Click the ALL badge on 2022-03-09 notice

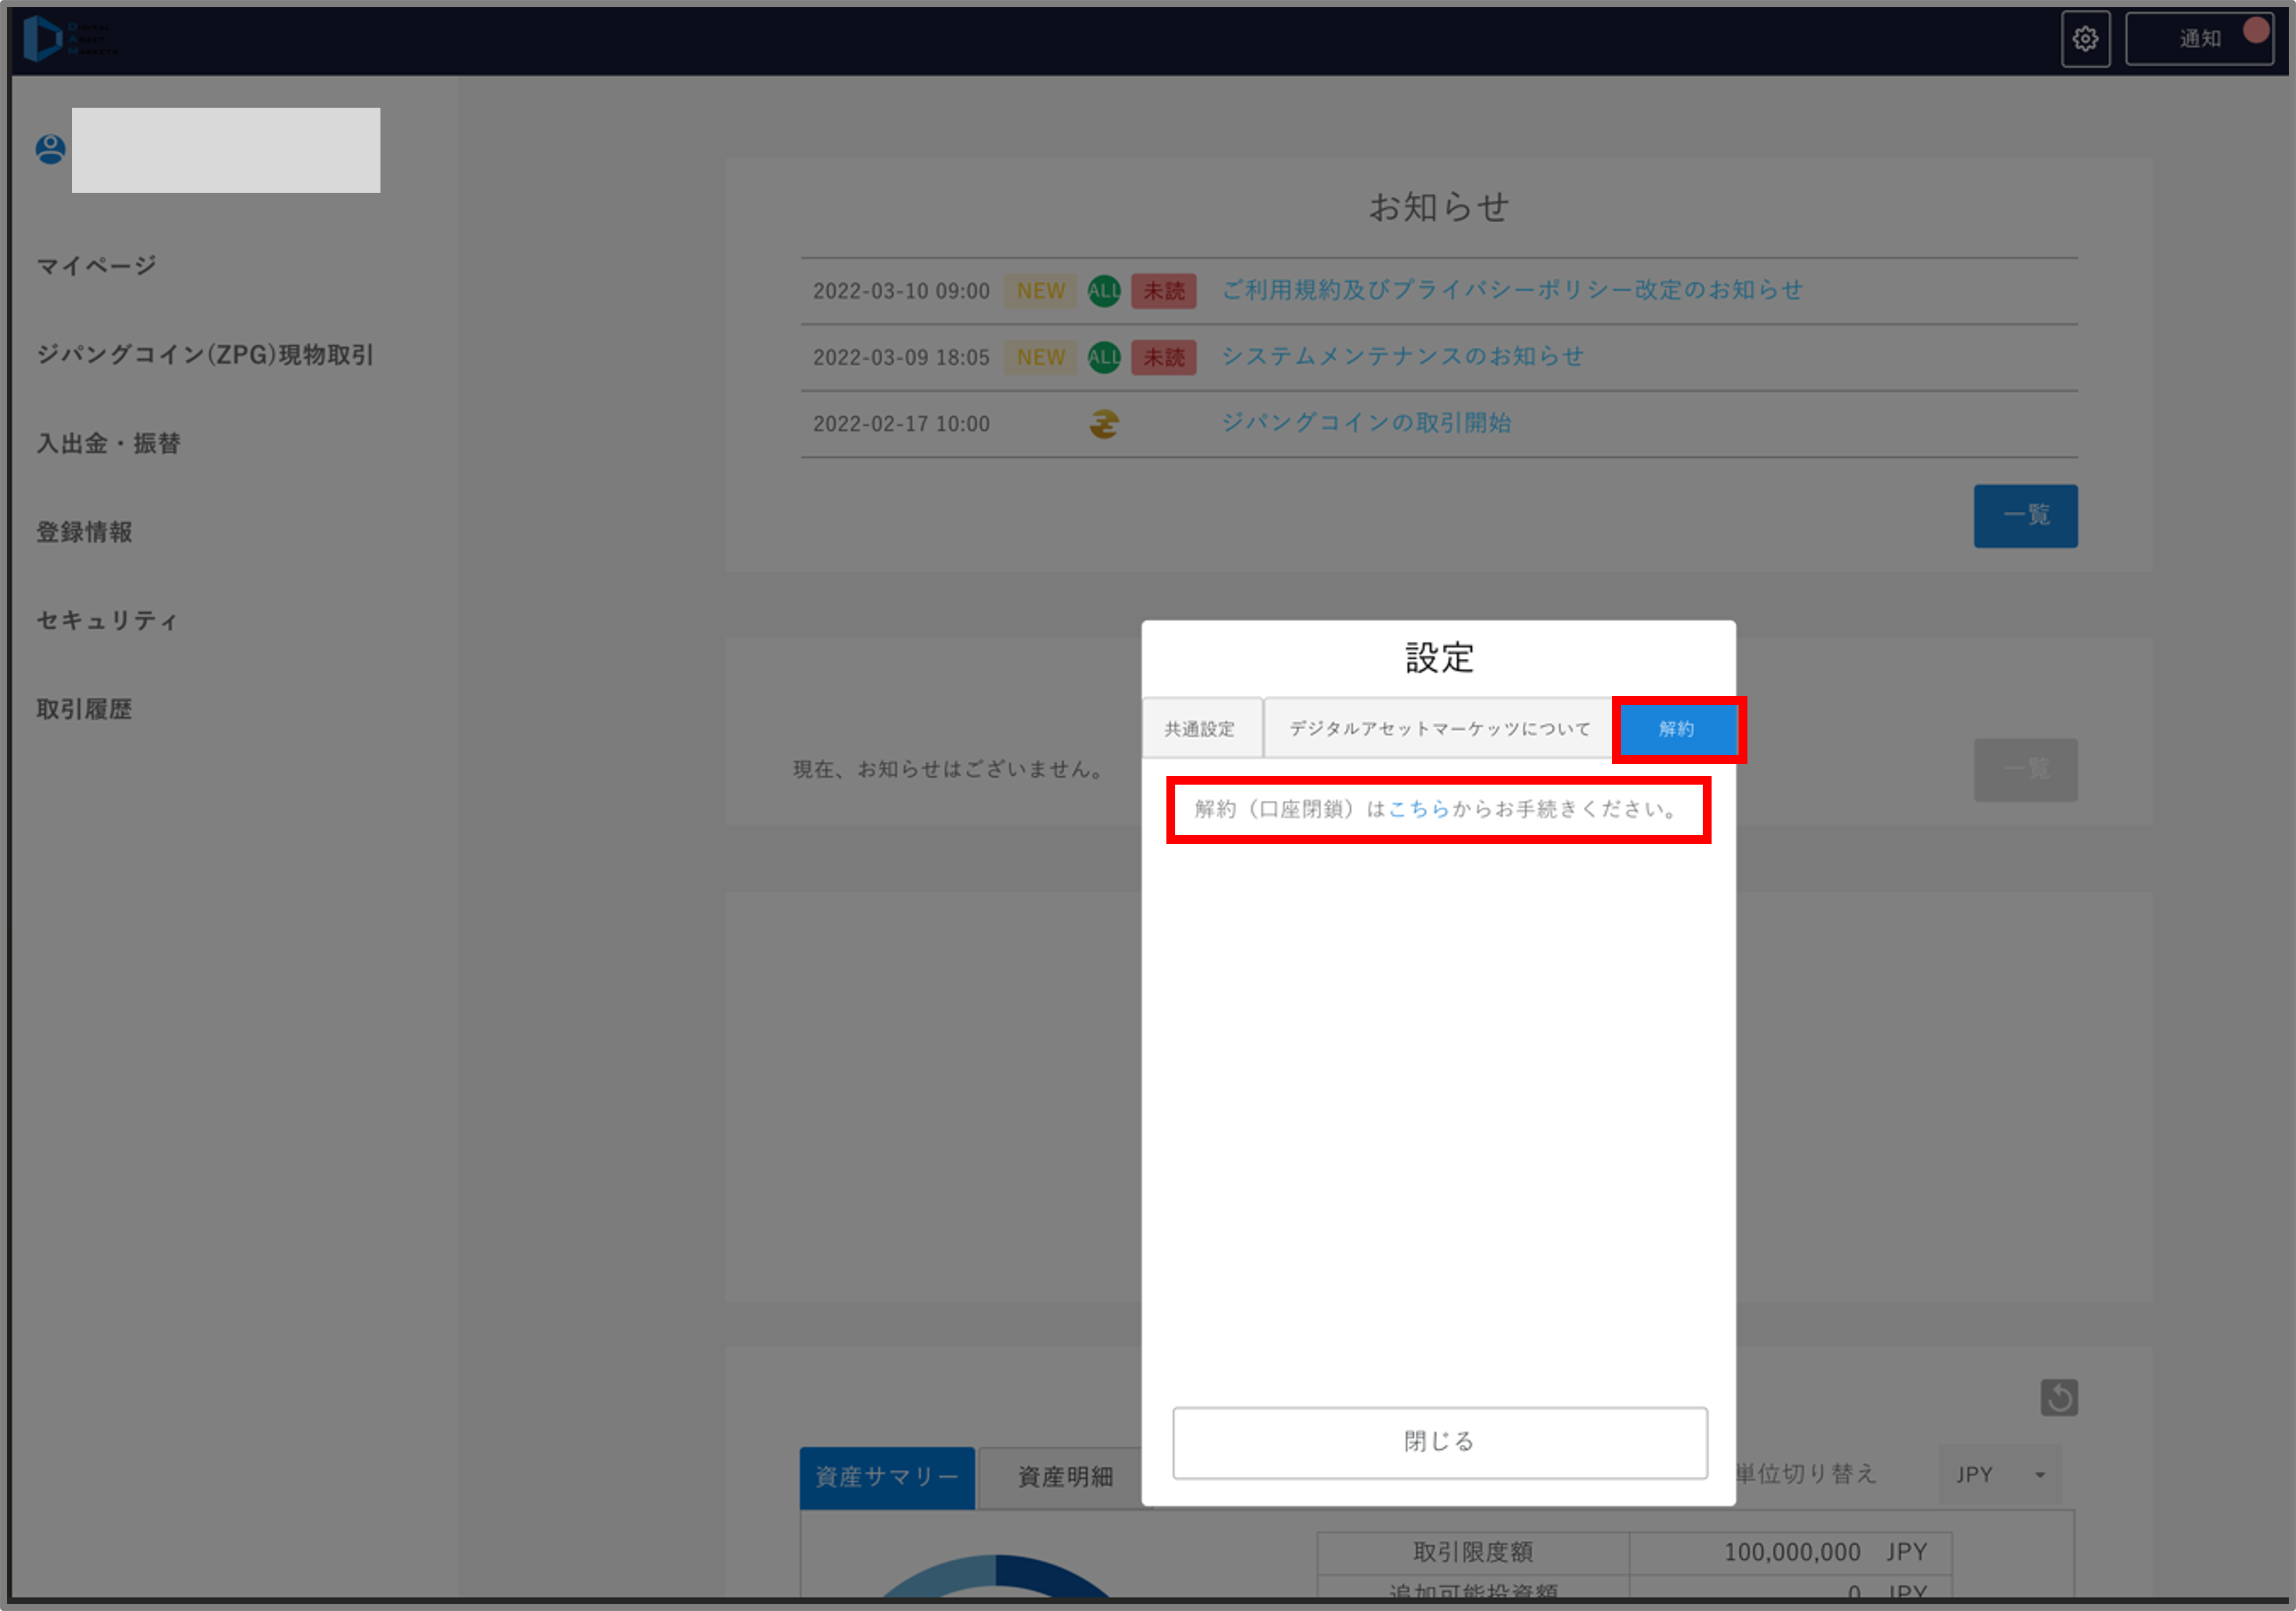point(1104,357)
